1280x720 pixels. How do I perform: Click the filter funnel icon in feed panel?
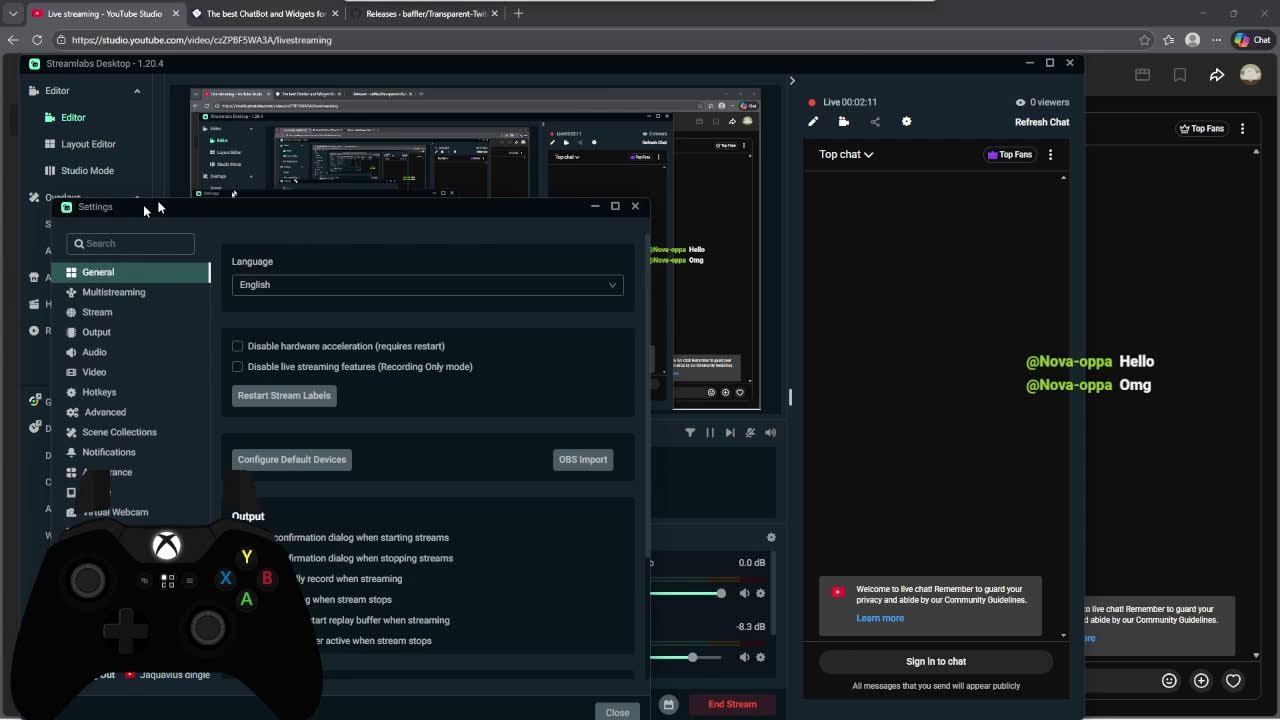point(690,433)
